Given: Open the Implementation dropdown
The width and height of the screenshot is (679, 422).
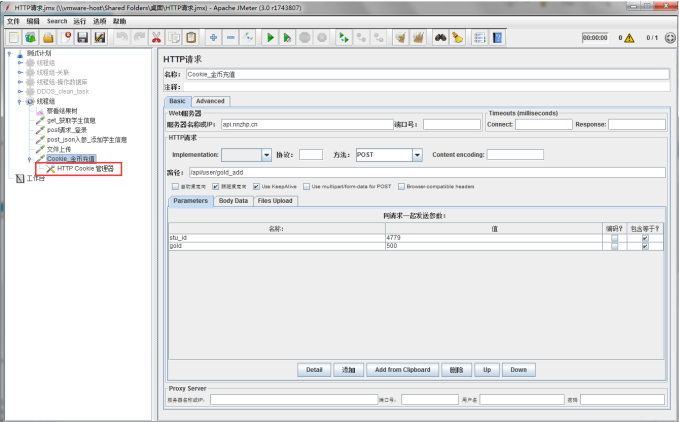Looking at the screenshot, I should click(x=266, y=155).
